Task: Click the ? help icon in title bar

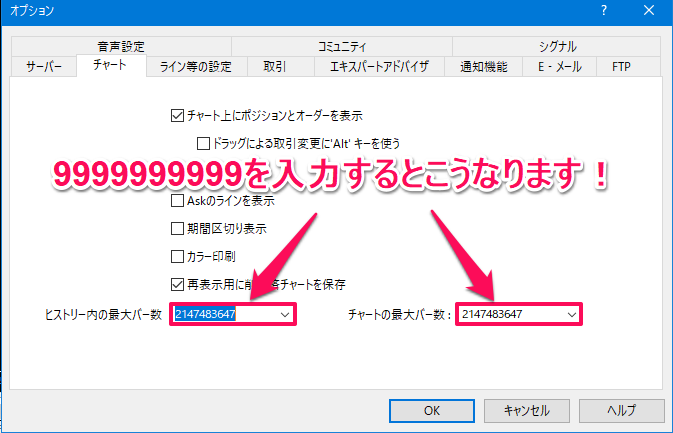Action: point(604,10)
